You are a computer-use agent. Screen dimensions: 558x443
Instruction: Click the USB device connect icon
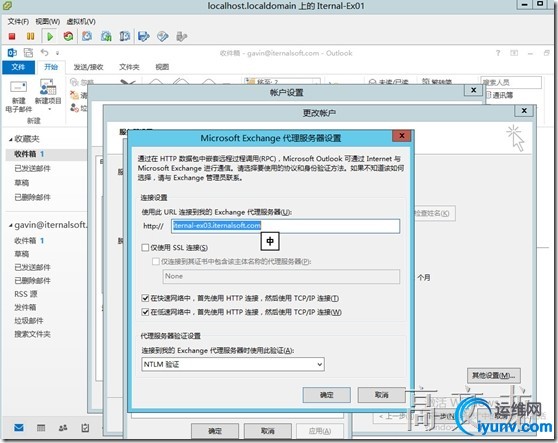point(181,36)
